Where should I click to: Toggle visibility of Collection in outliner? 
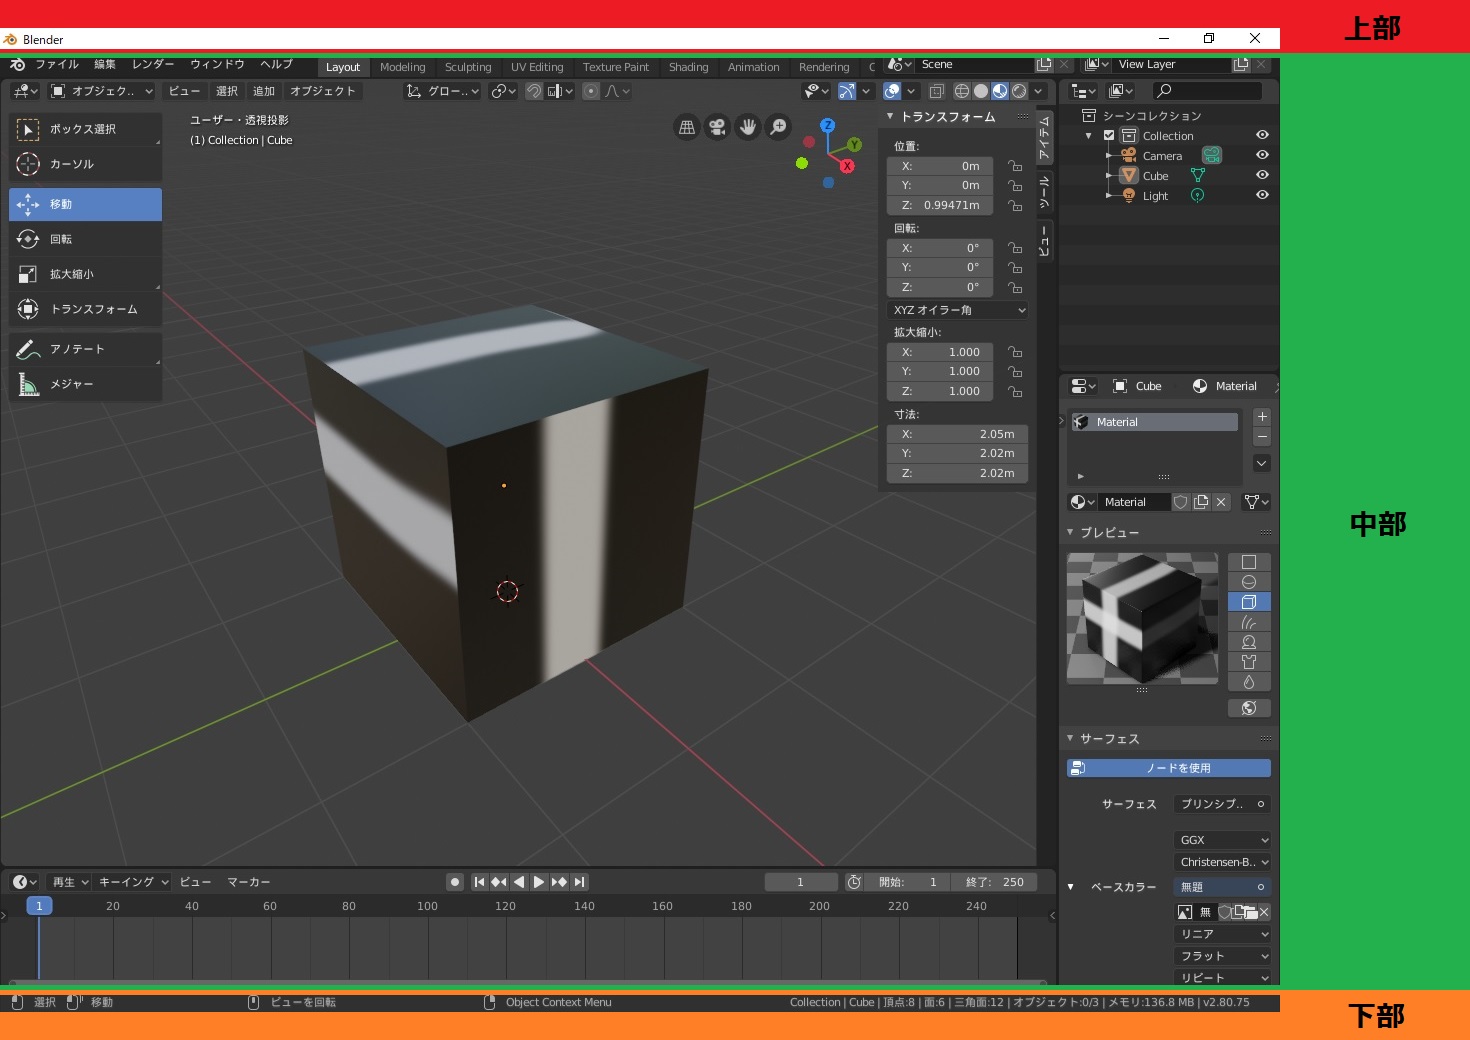pos(1262,135)
